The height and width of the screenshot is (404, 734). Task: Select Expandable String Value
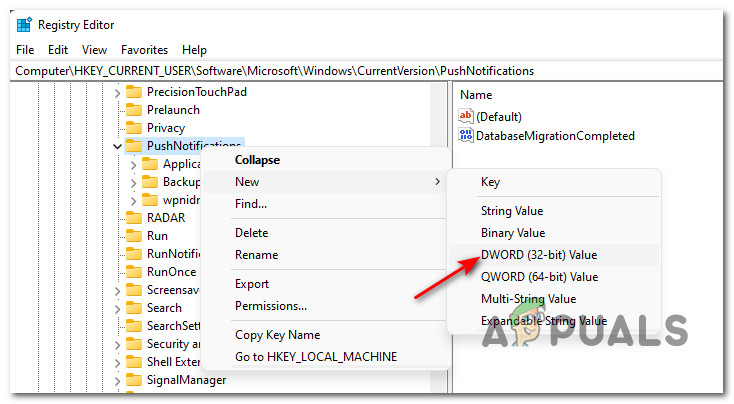554,321
